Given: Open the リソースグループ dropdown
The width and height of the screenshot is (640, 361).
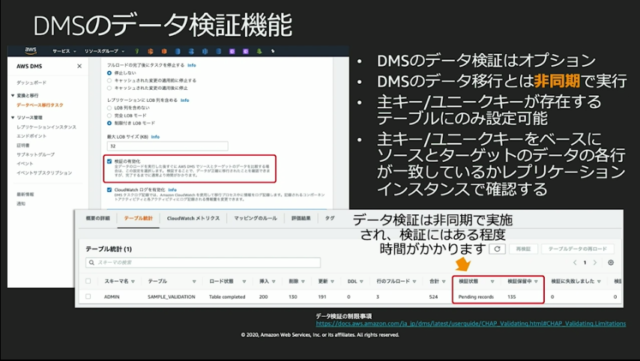Looking at the screenshot, I should tap(104, 51).
